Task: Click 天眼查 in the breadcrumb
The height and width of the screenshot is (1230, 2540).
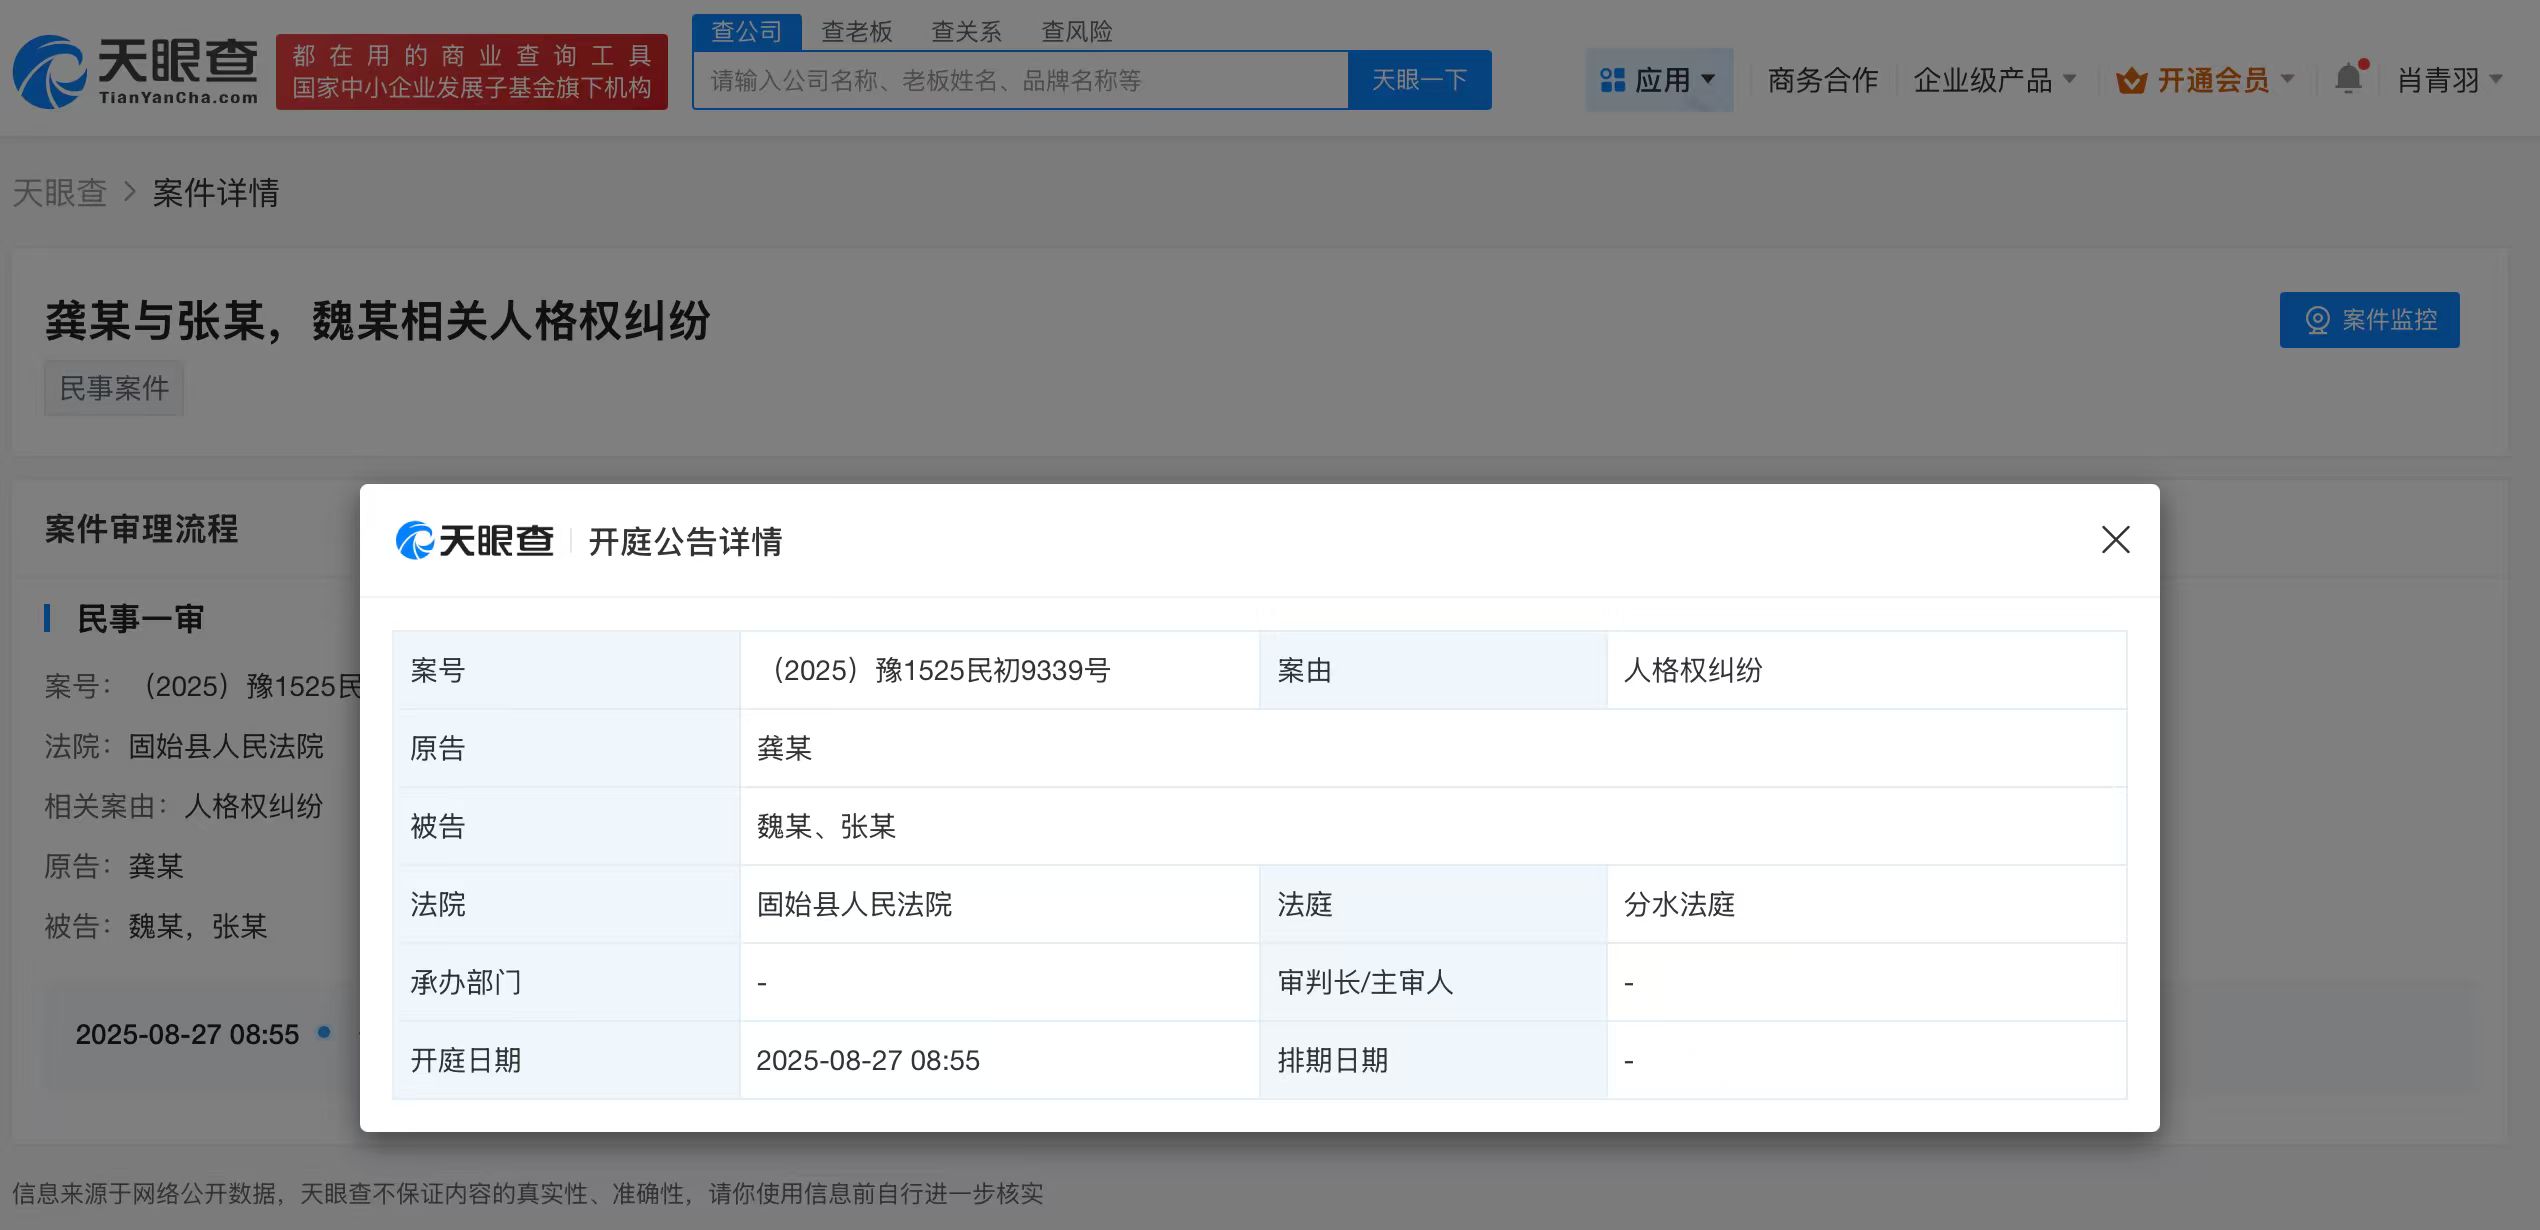Action: (60, 192)
